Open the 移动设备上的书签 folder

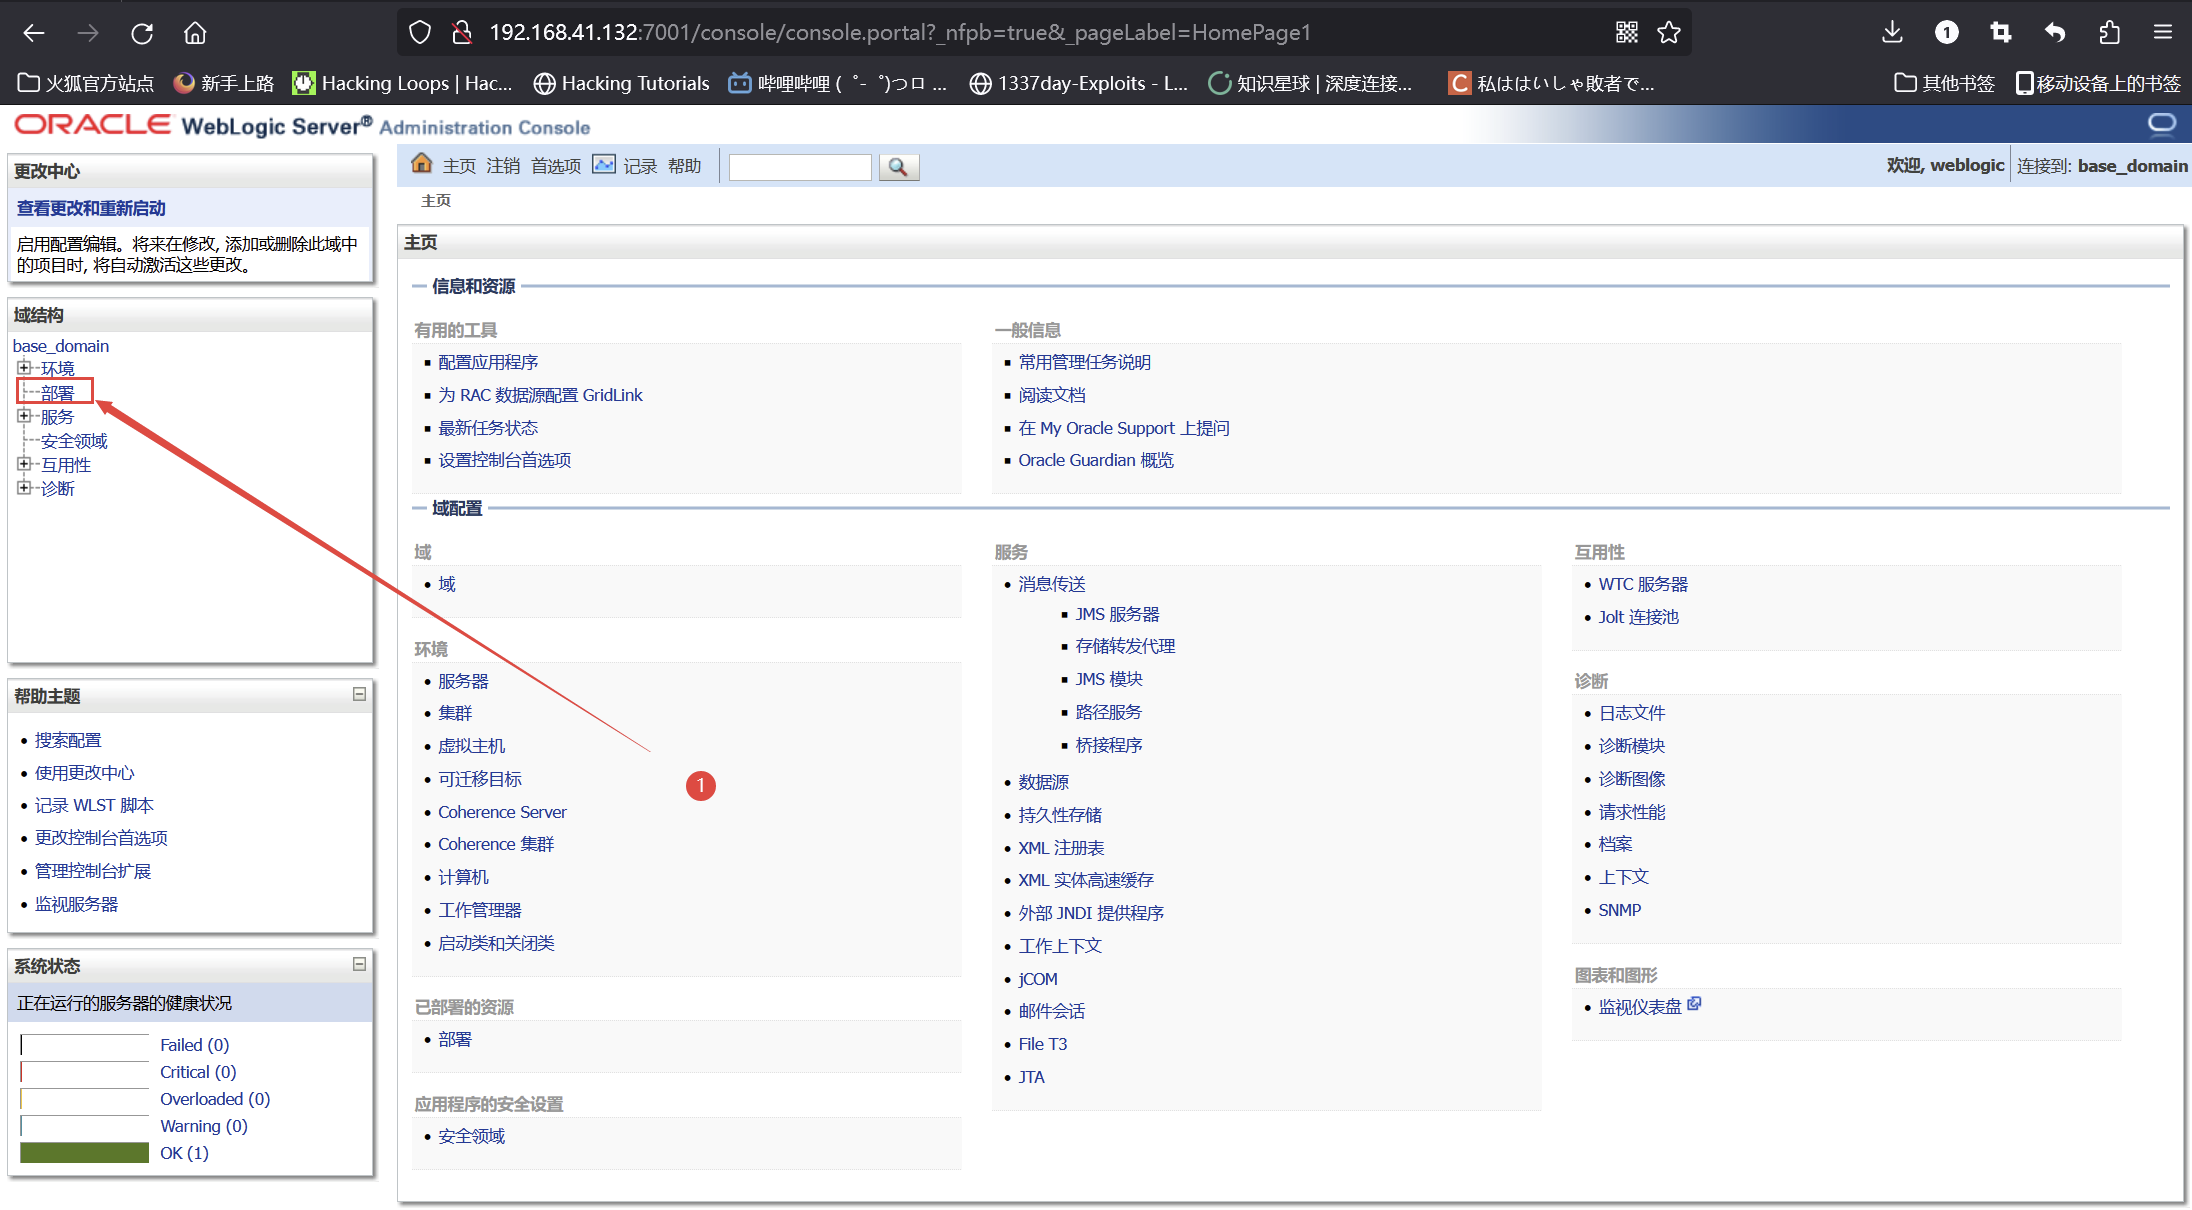(2098, 83)
